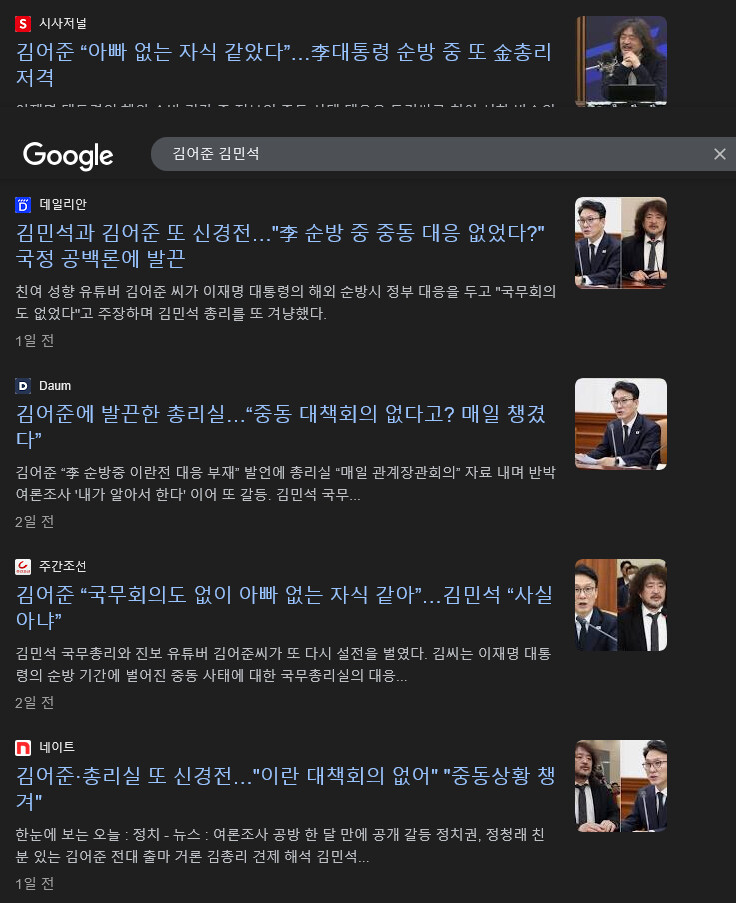
Task: Click the 시사저널 red S favicon
Action: (22, 24)
